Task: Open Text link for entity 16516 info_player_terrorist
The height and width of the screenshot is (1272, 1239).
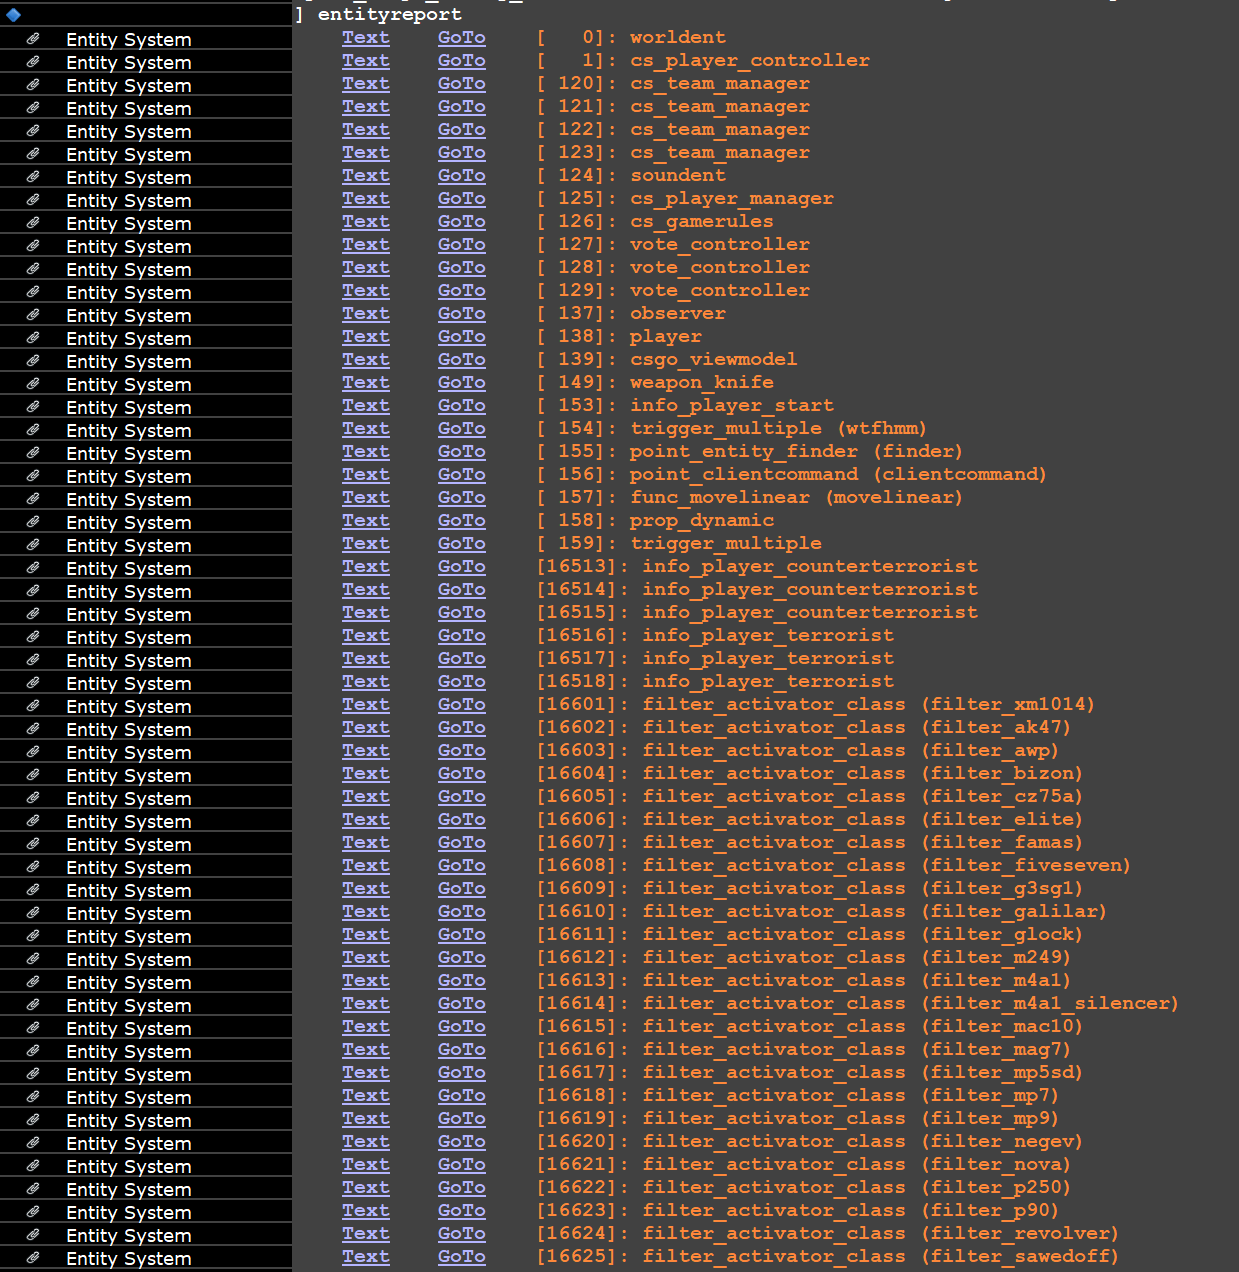Action: [x=365, y=636]
